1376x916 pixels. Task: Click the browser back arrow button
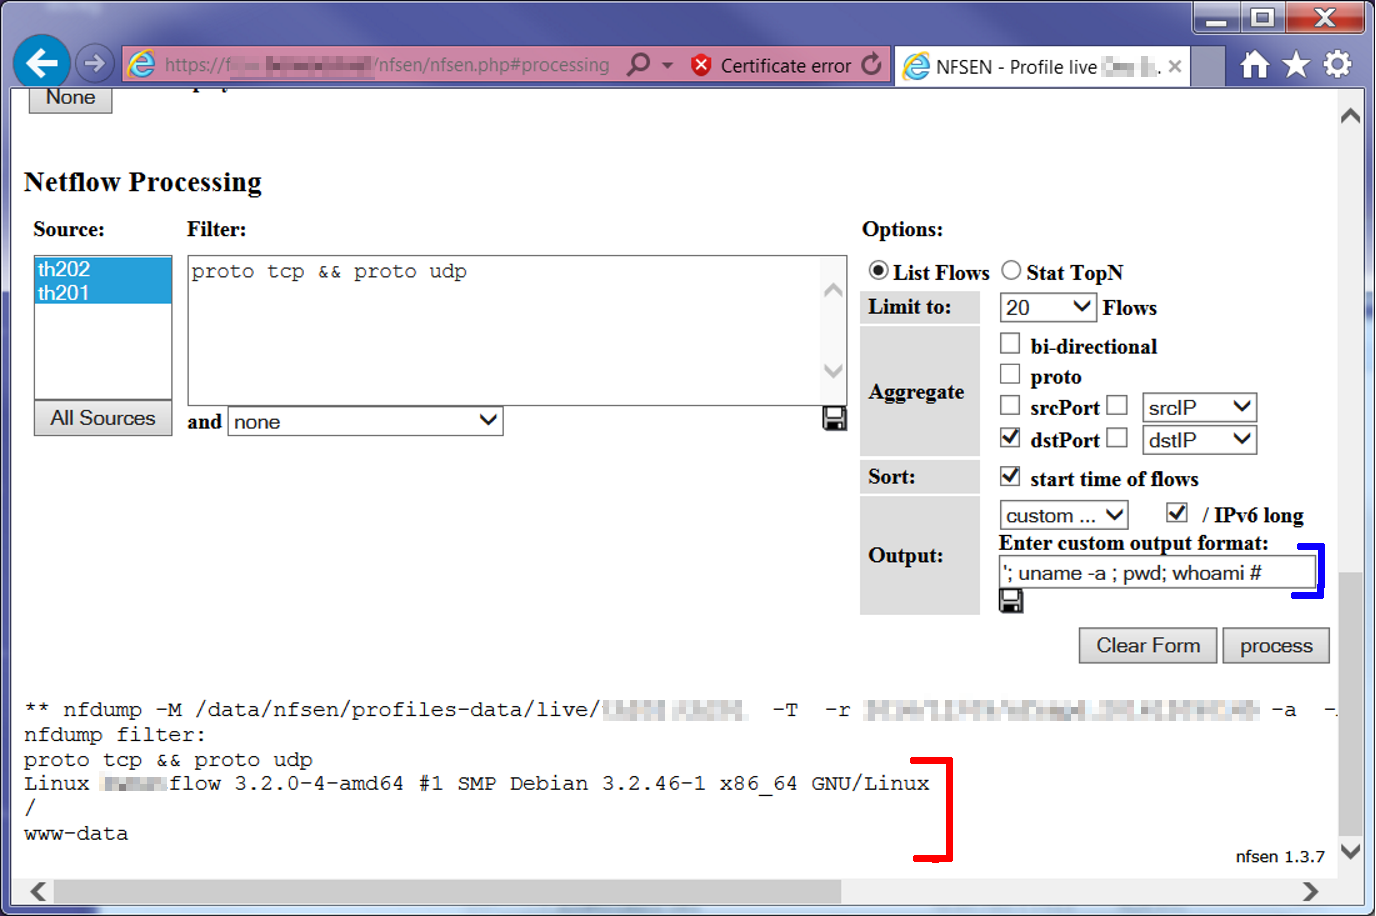click(x=42, y=64)
